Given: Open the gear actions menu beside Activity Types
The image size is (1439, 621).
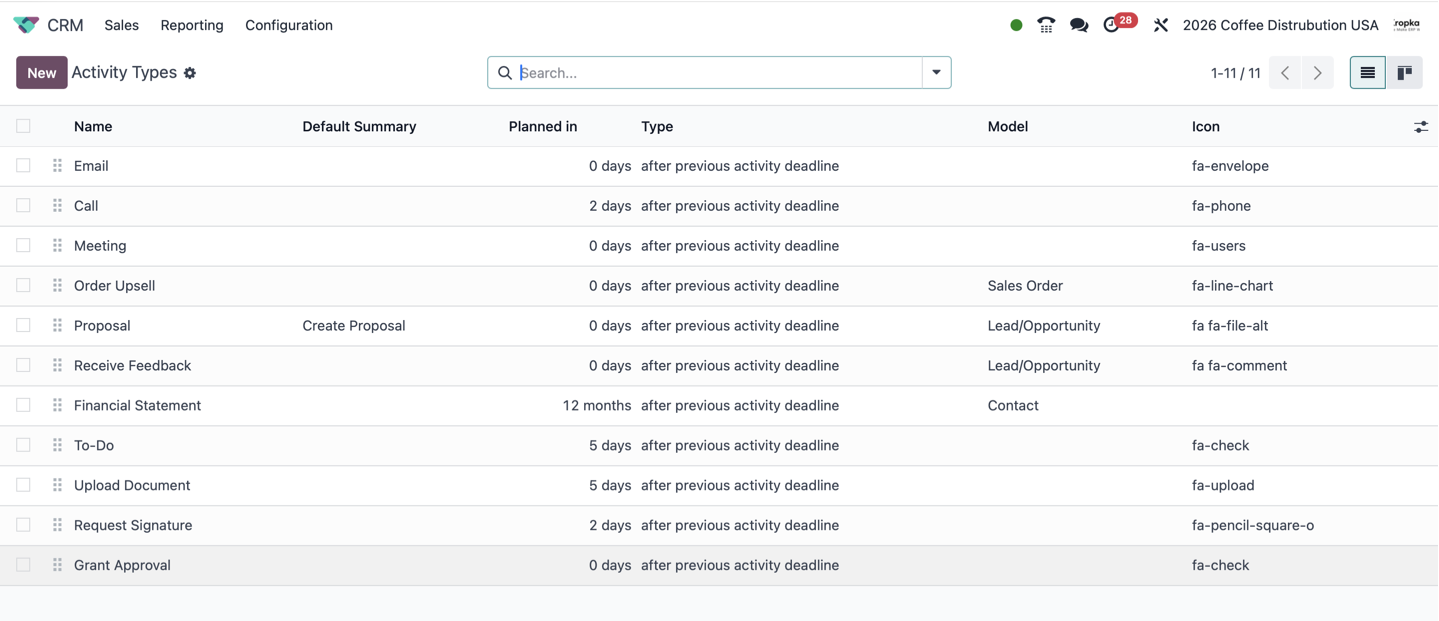Looking at the screenshot, I should coord(190,73).
